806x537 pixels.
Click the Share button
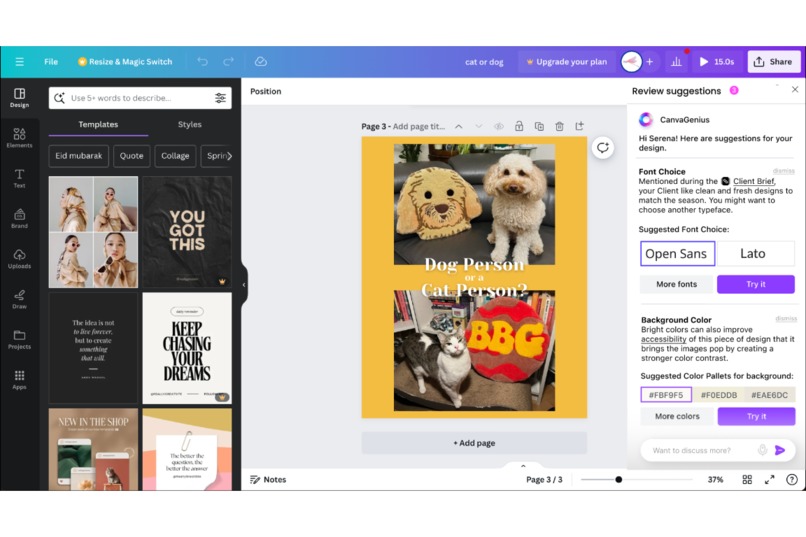[773, 62]
